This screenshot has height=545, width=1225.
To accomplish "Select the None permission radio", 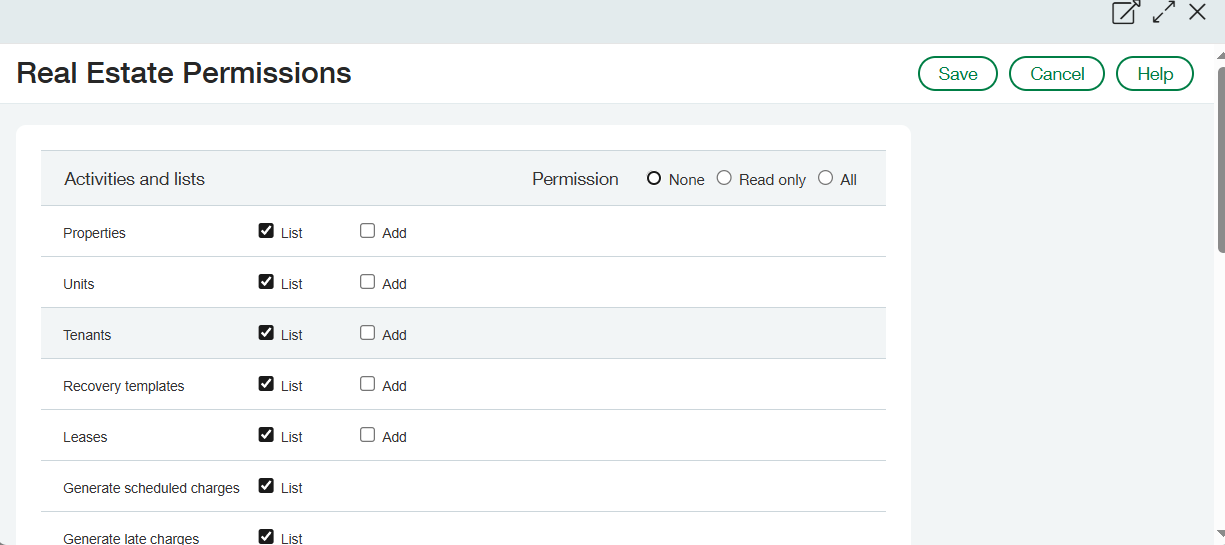I will (654, 178).
